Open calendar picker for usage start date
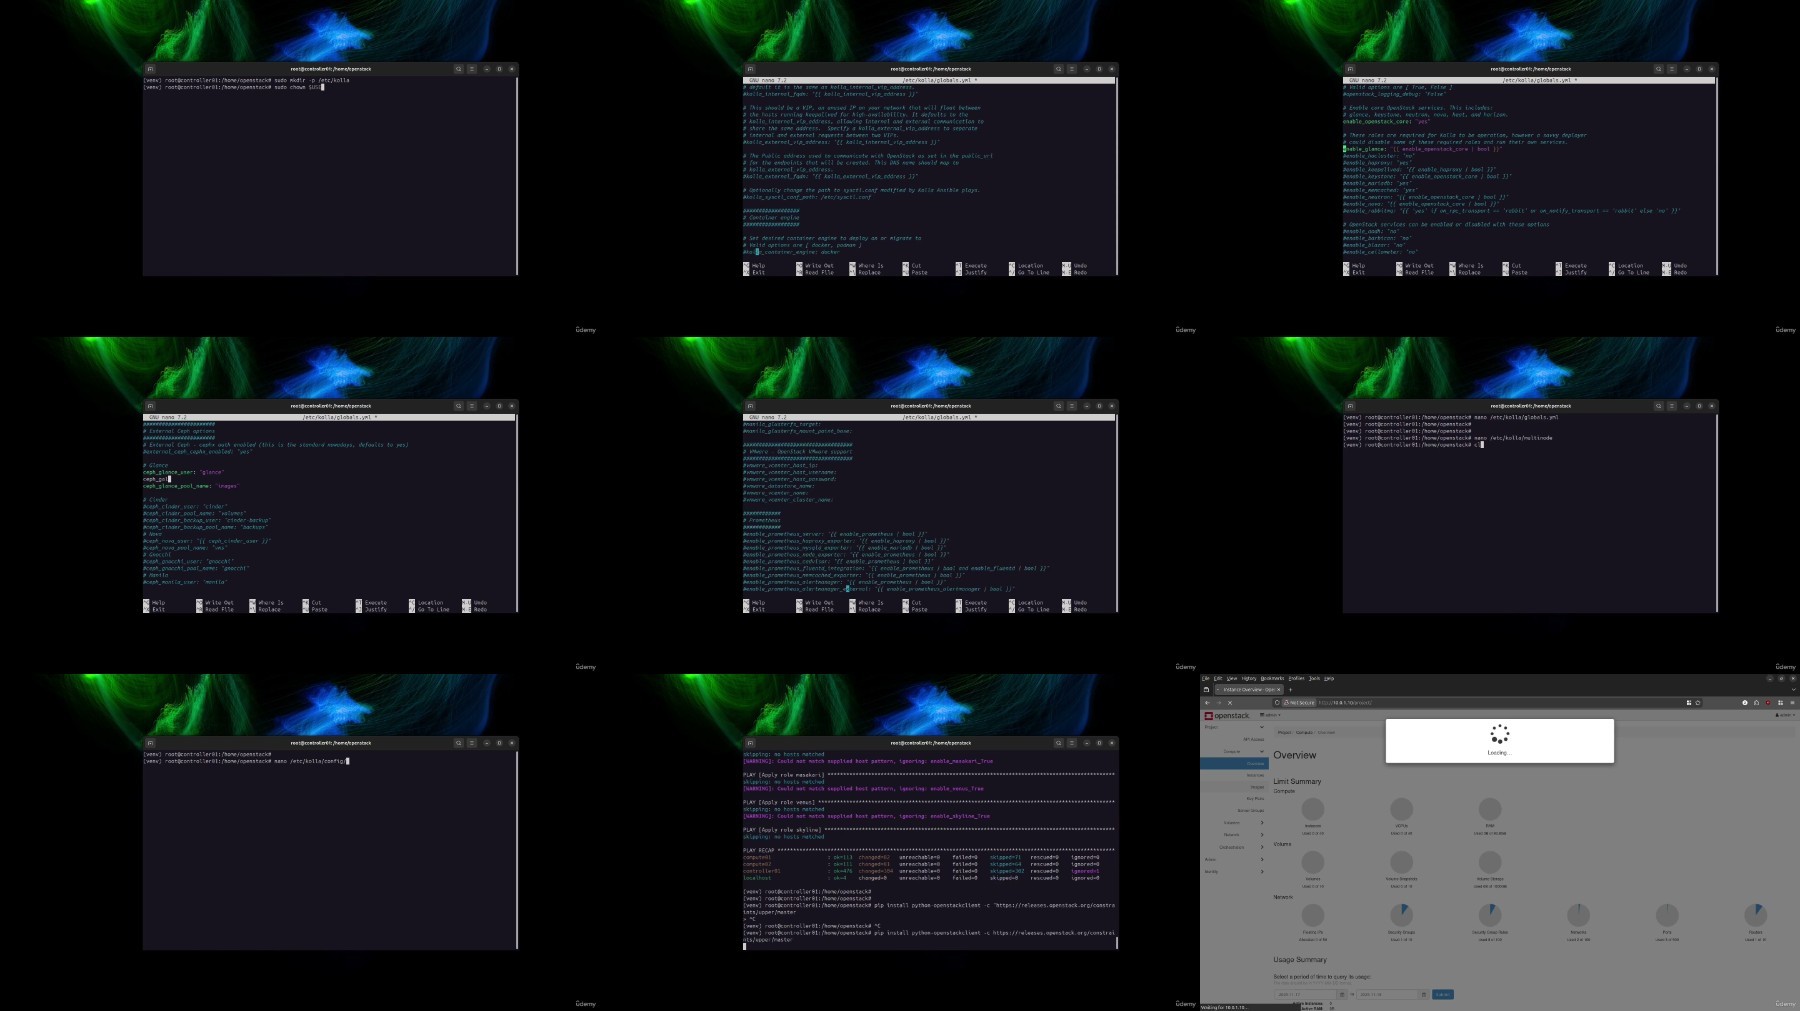 (x=1342, y=994)
